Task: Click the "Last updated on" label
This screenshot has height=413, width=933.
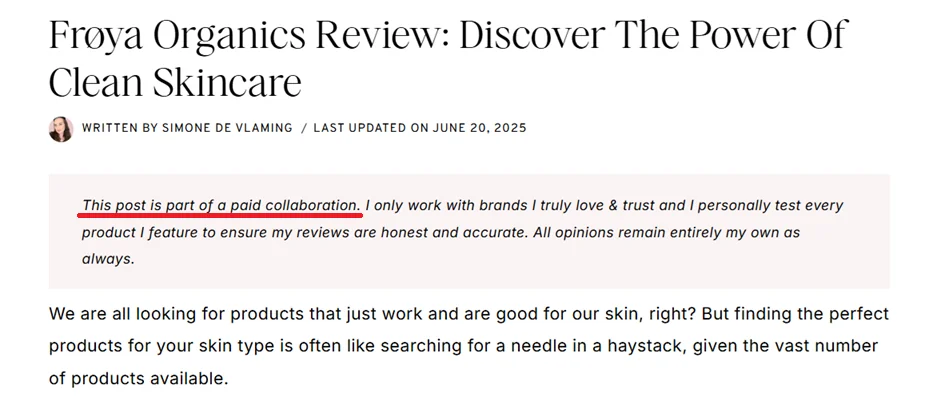Action: [x=367, y=128]
